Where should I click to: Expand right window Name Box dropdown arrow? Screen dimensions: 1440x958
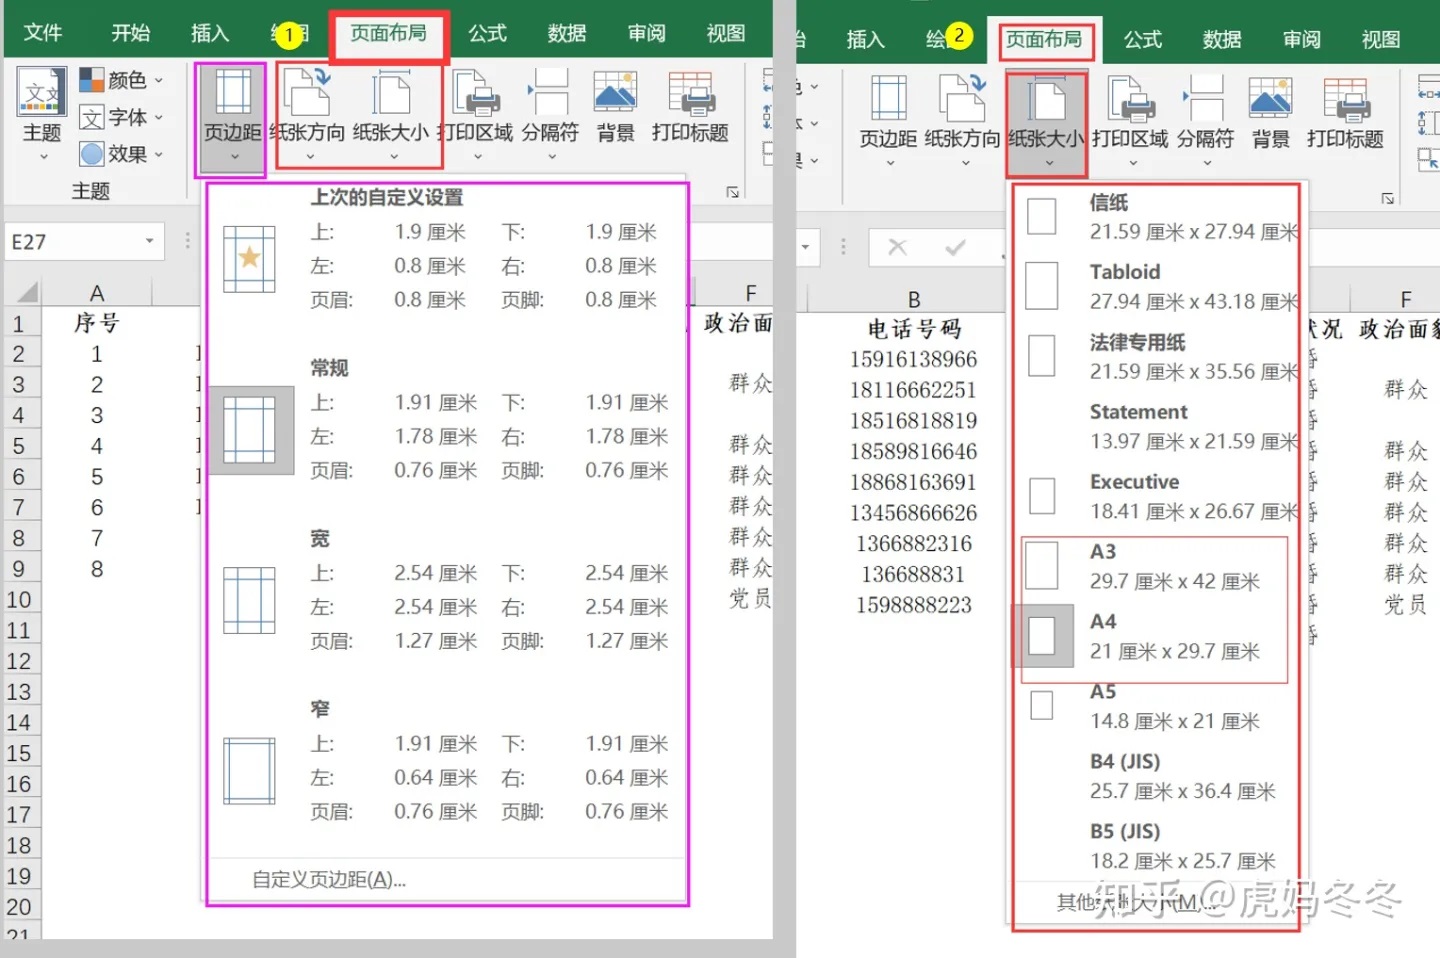click(806, 247)
